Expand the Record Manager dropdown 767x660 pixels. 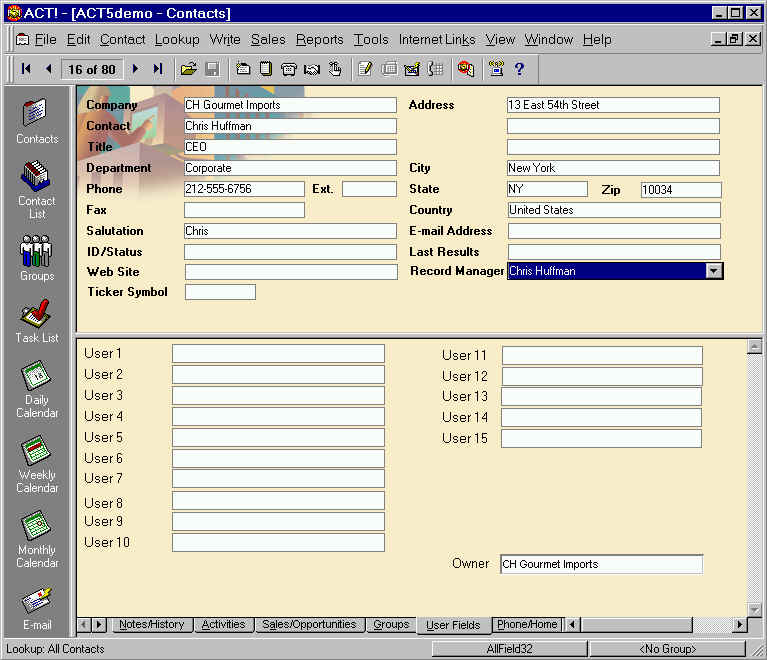[x=713, y=271]
